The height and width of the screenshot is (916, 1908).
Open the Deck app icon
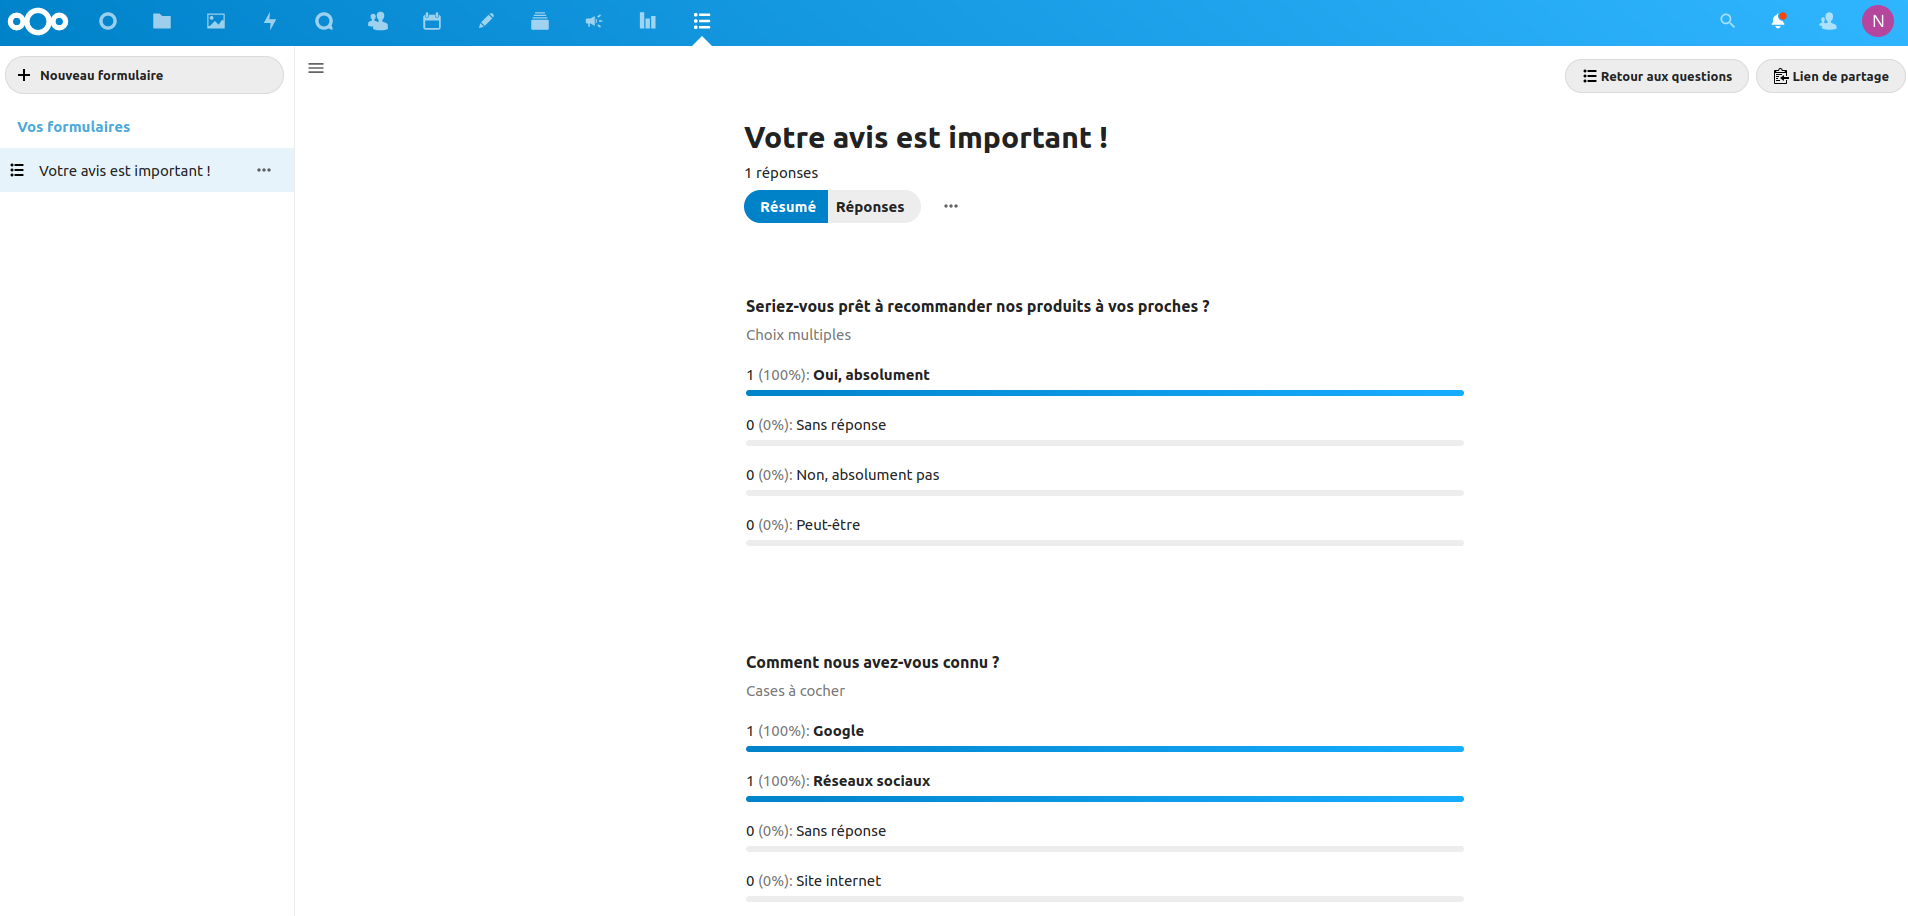(540, 21)
